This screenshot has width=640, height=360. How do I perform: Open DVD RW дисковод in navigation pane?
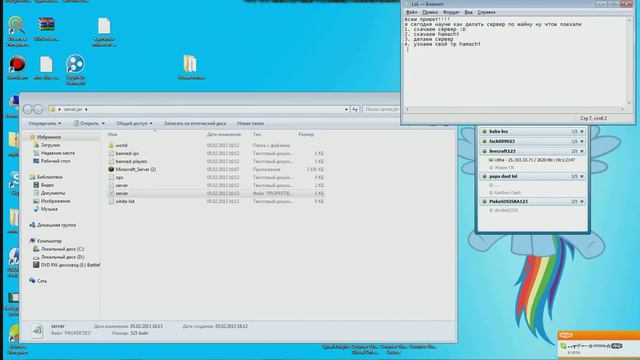click(x=70, y=265)
